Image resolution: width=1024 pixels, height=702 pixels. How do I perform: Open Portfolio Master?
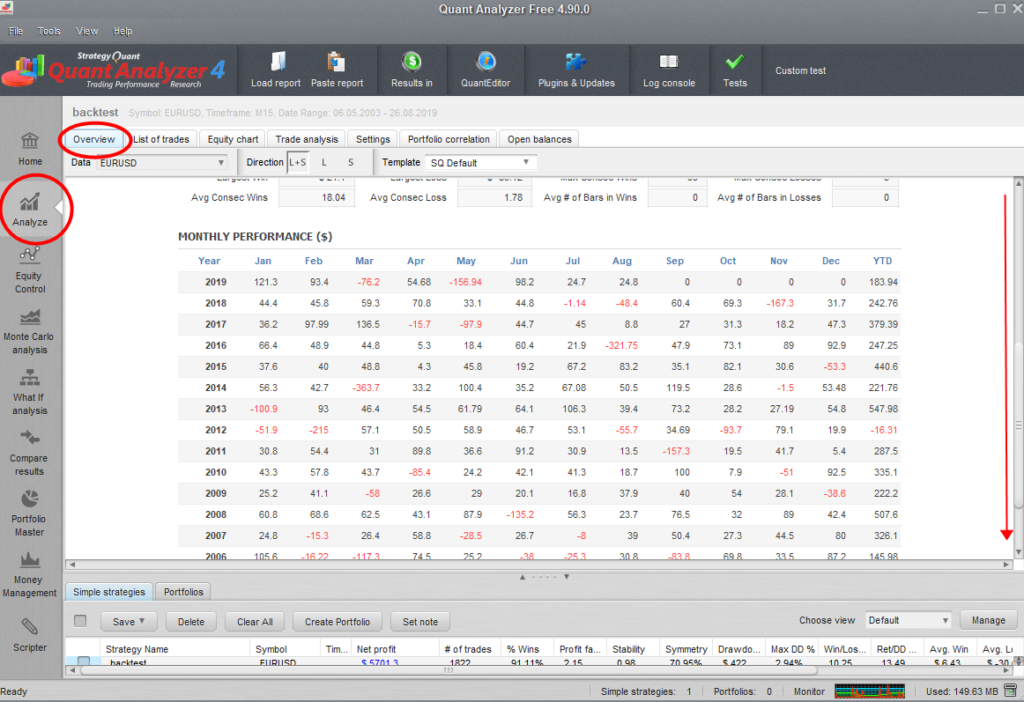(x=29, y=514)
